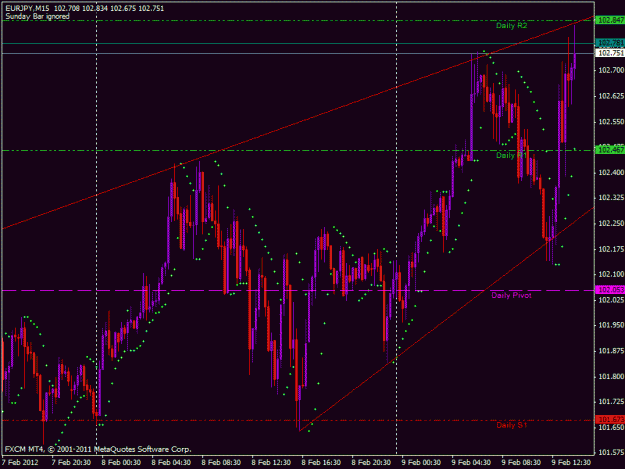Click the '7 Feb 20:30' time label
625x469 pixels.
pyautogui.click(x=71, y=462)
